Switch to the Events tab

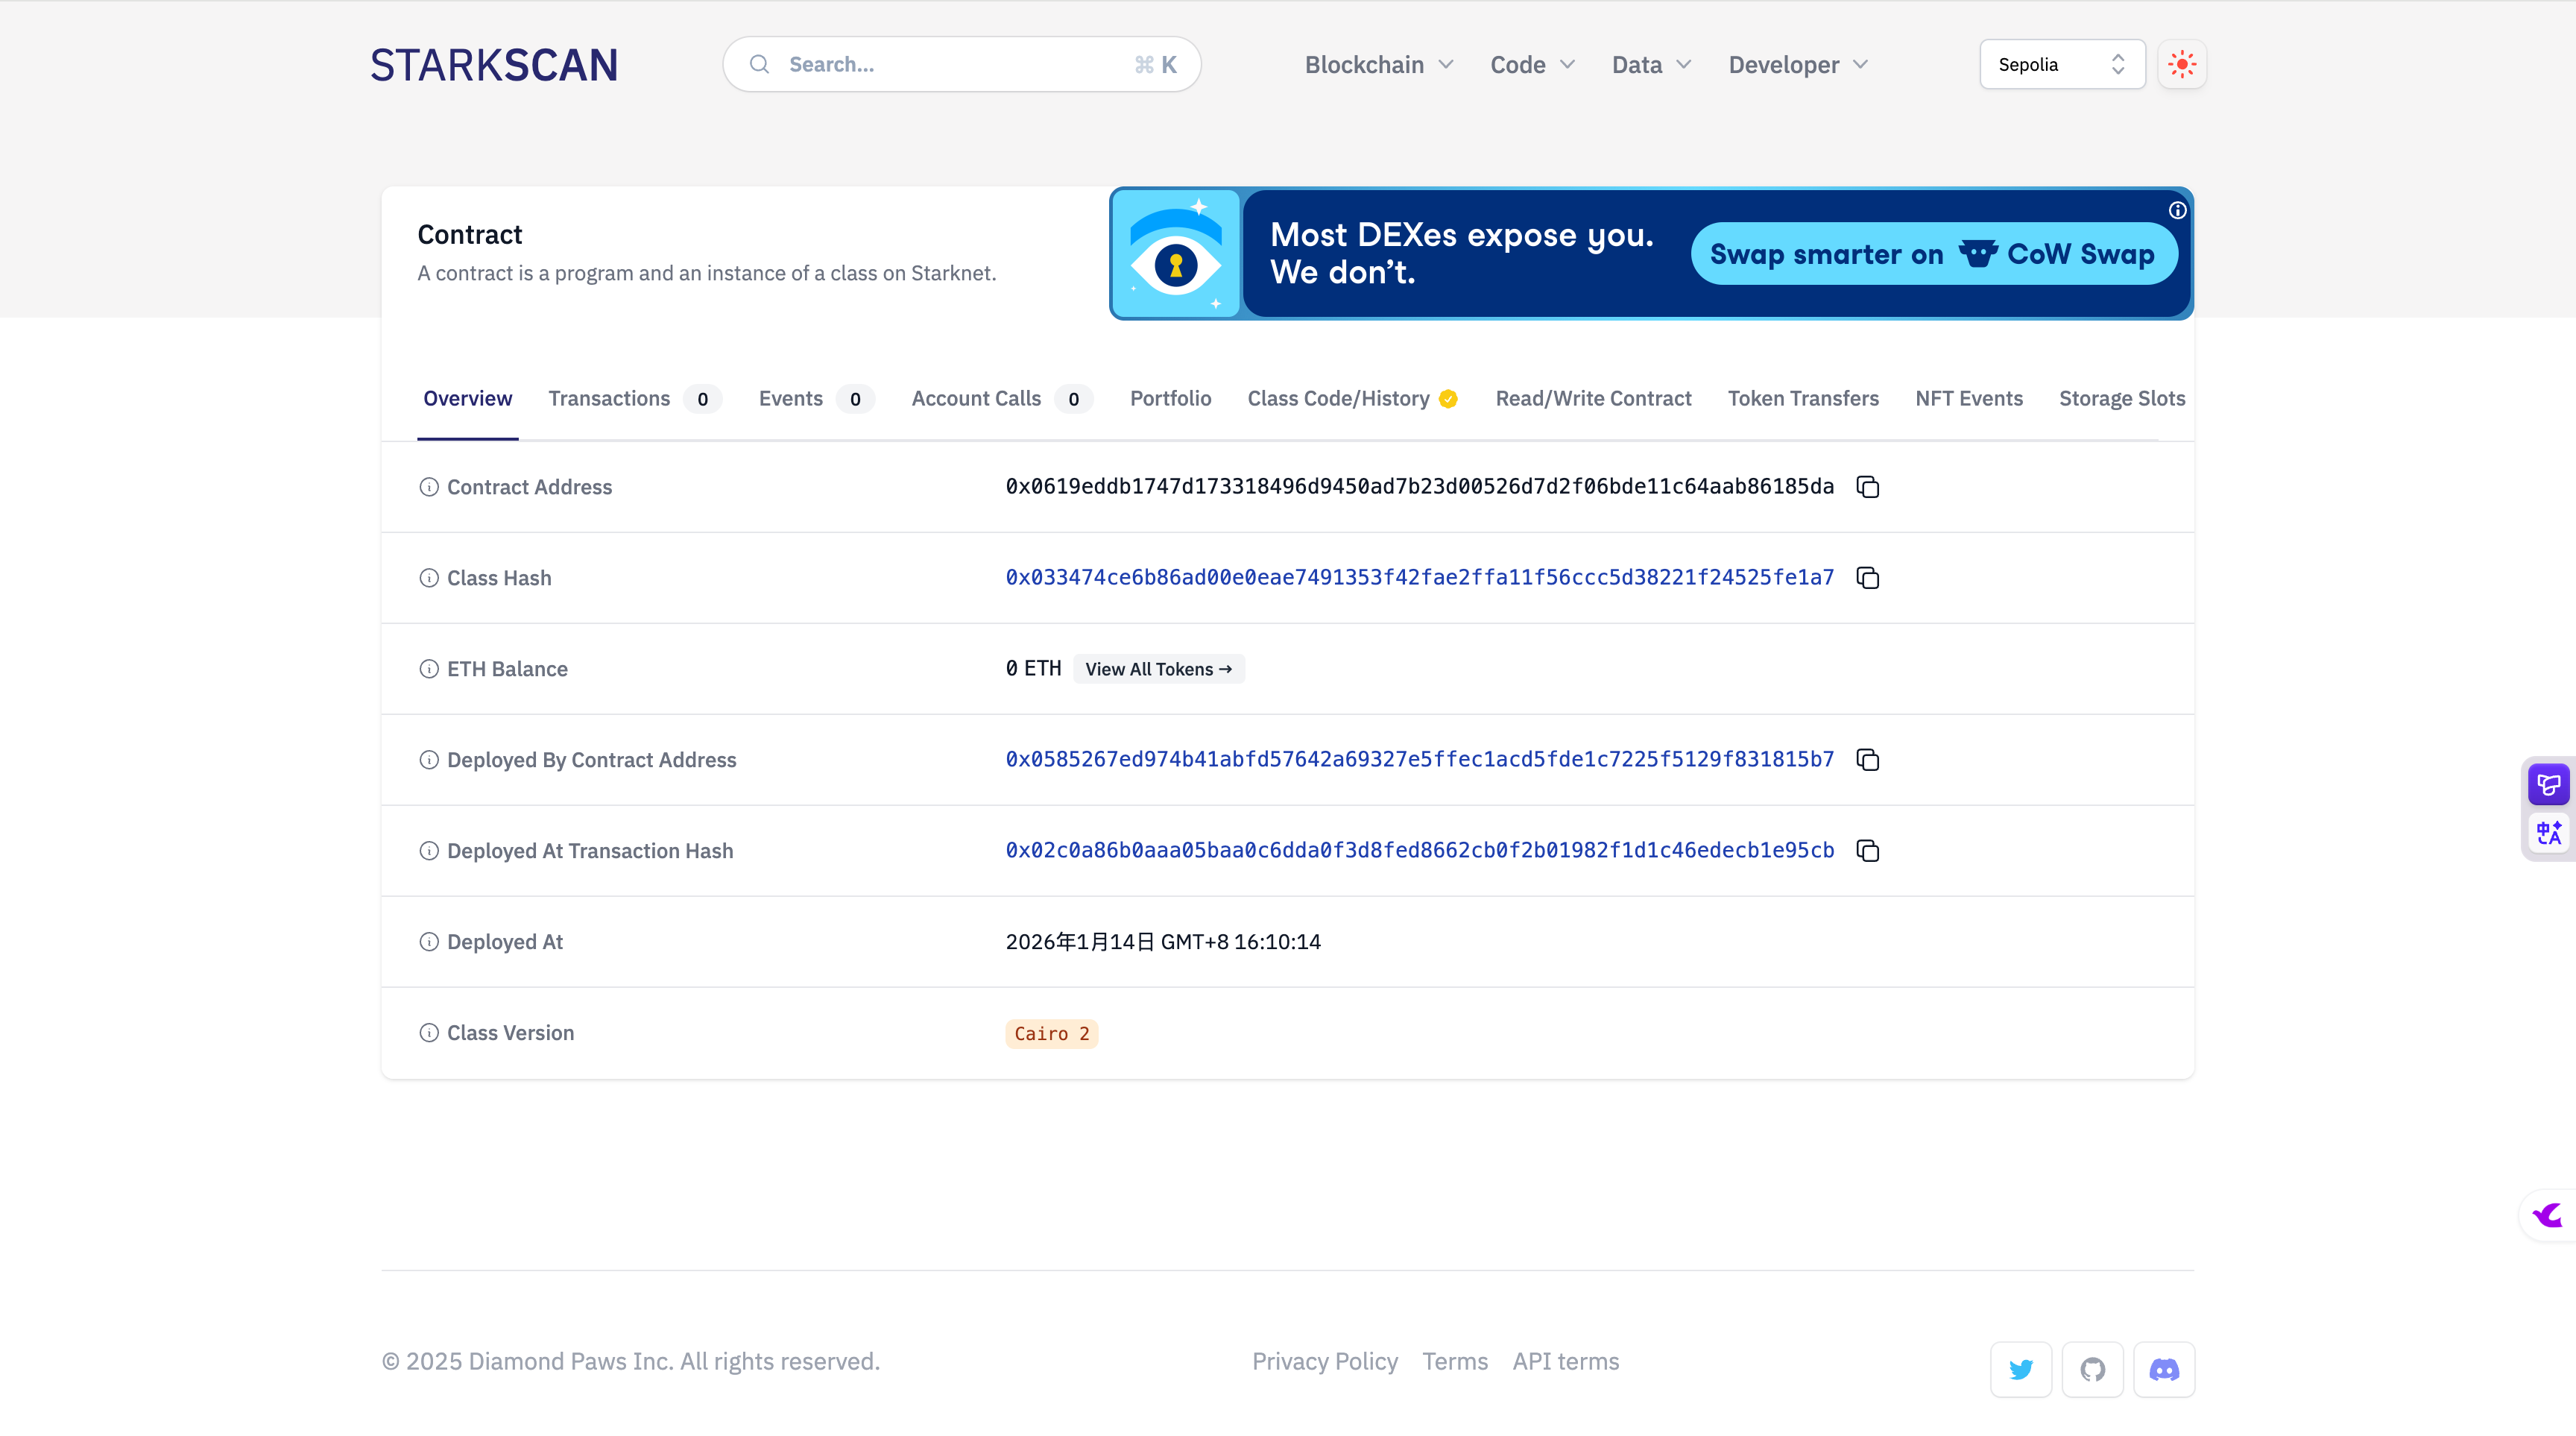click(x=791, y=399)
